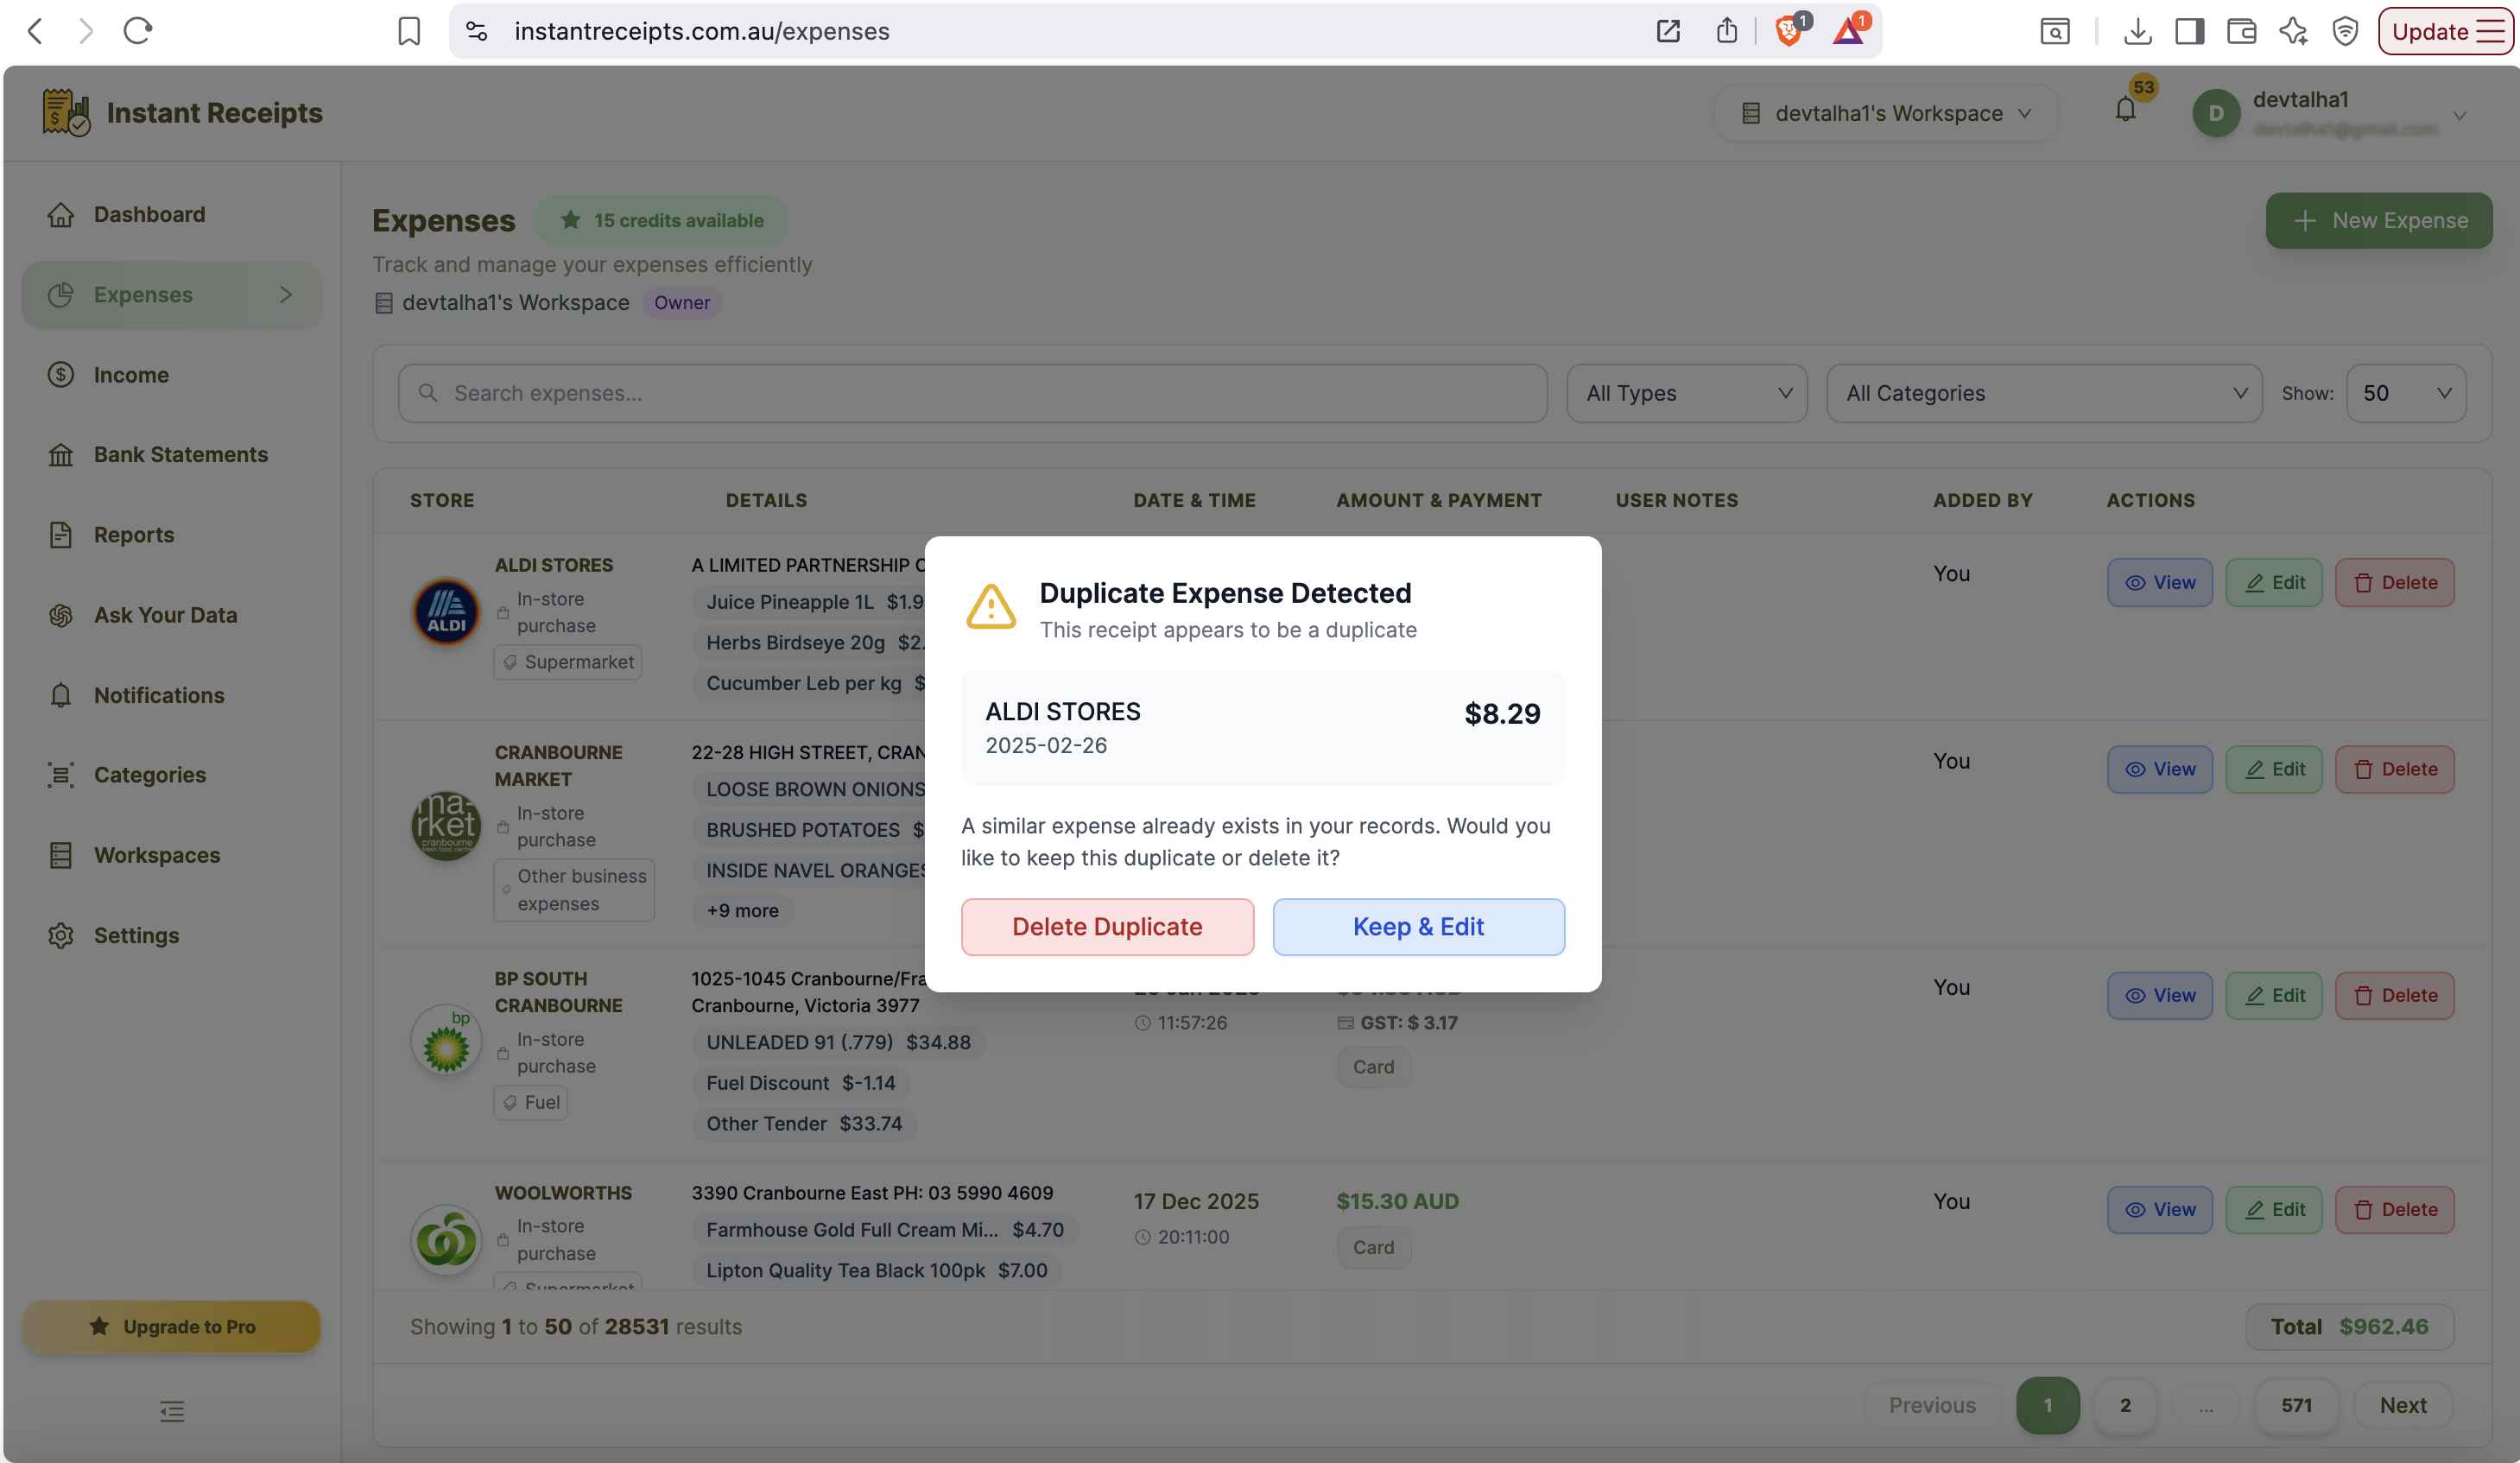Open Brave Wallet icon

[2242, 31]
